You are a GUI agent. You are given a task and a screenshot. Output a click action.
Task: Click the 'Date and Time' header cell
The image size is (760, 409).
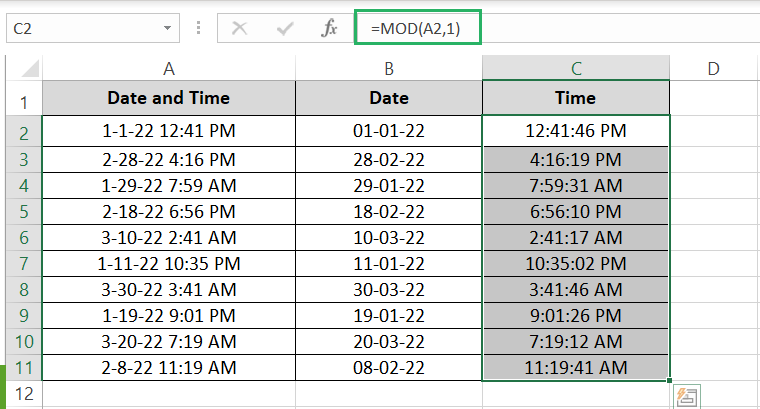169,98
